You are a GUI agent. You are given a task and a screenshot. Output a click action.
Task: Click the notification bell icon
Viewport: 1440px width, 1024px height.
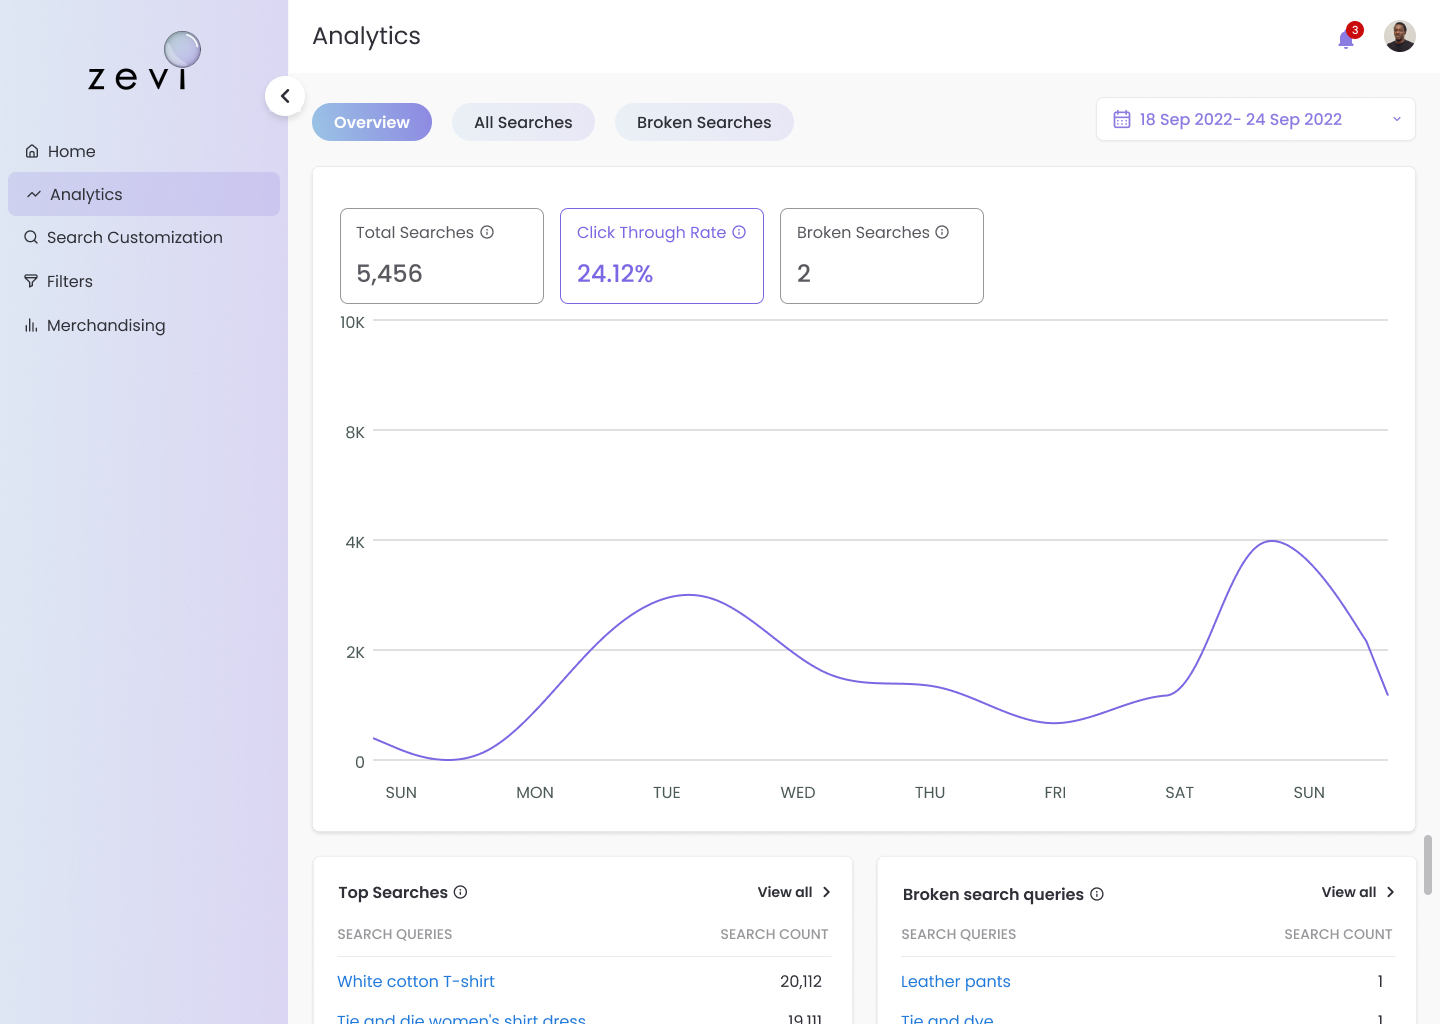coord(1346,39)
